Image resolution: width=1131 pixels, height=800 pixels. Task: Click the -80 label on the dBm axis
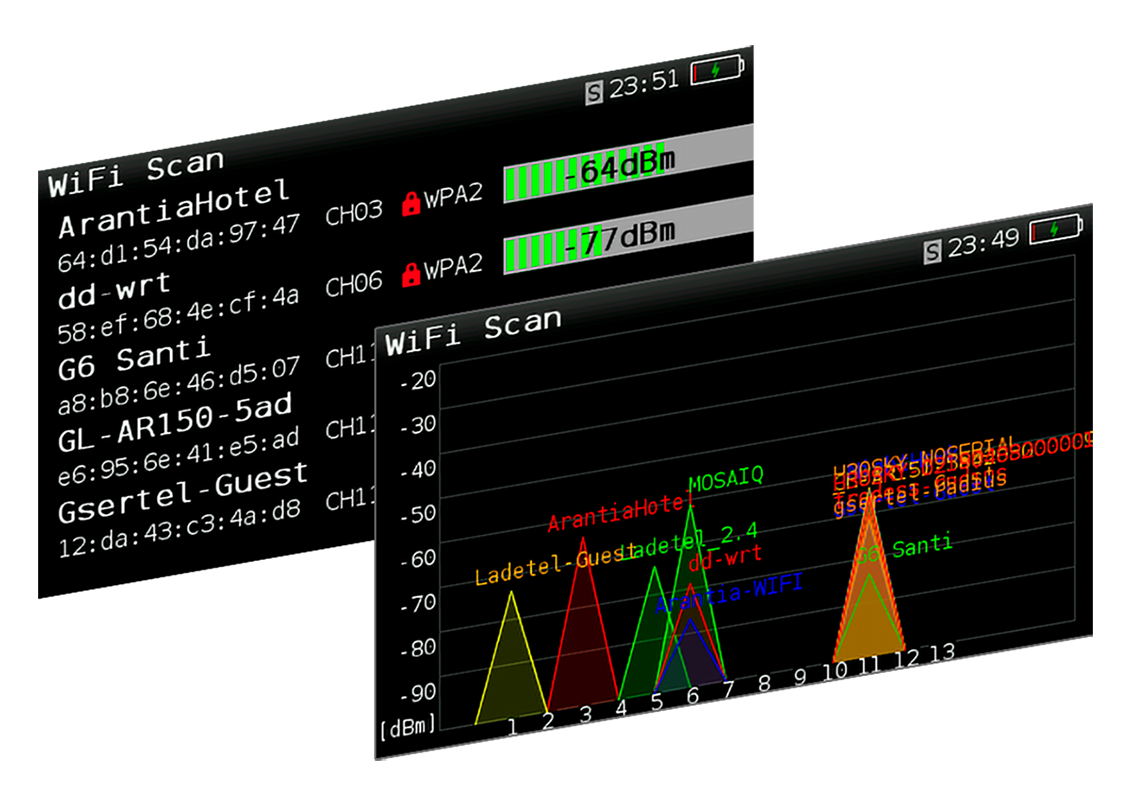click(x=418, y=647)
